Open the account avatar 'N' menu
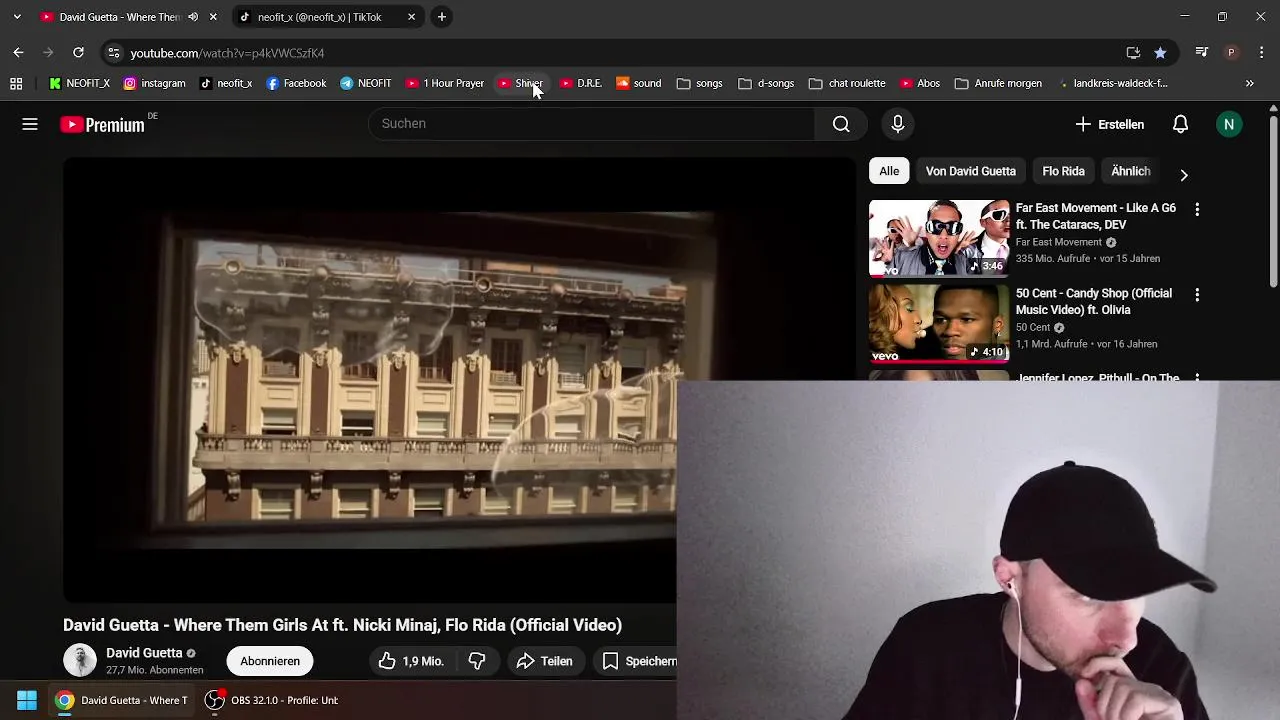Viewport: 1280px width, 720px height. coord(1229,124)
